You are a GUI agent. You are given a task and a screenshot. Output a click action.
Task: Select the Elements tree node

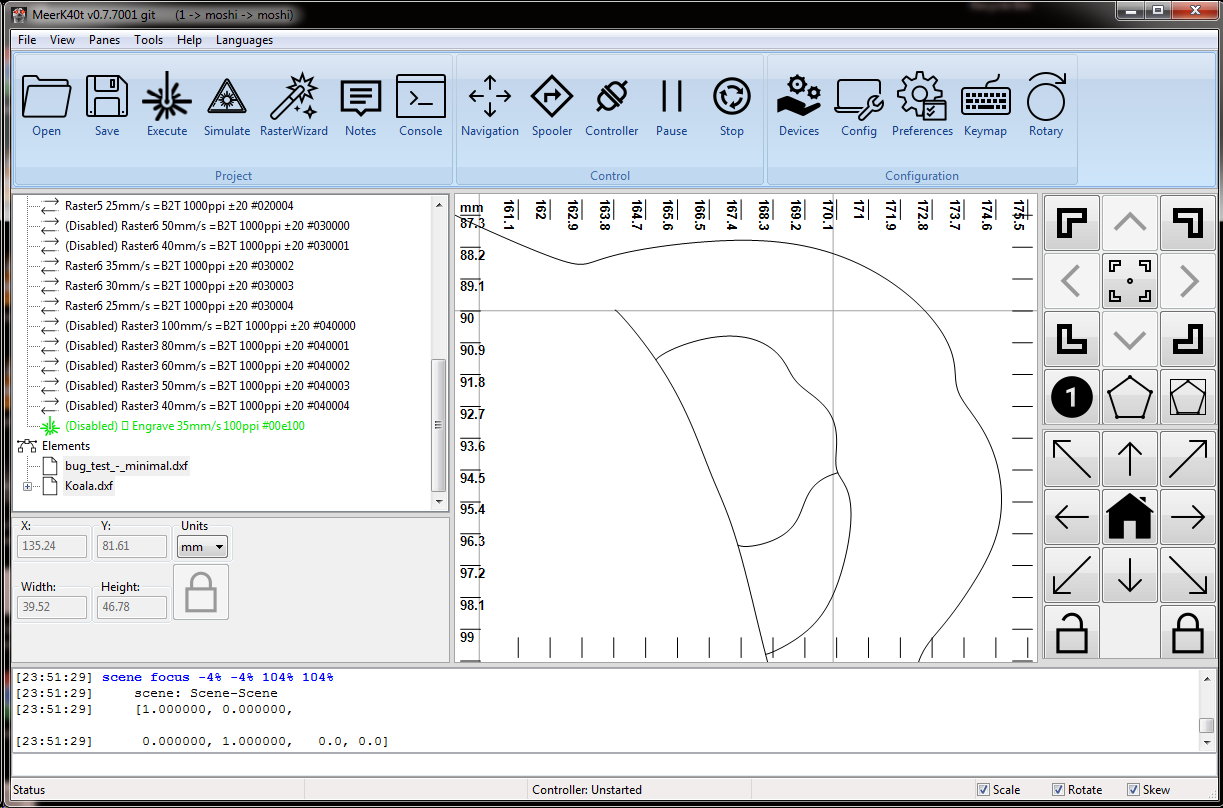pos(66,446)
